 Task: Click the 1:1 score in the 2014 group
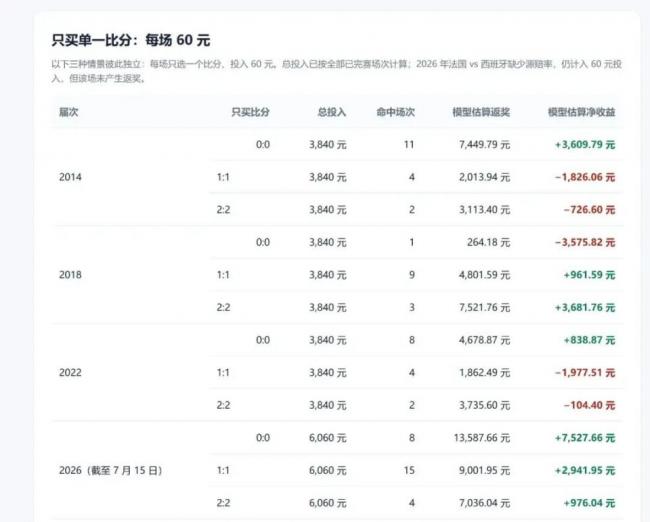[x=223, y=177]
